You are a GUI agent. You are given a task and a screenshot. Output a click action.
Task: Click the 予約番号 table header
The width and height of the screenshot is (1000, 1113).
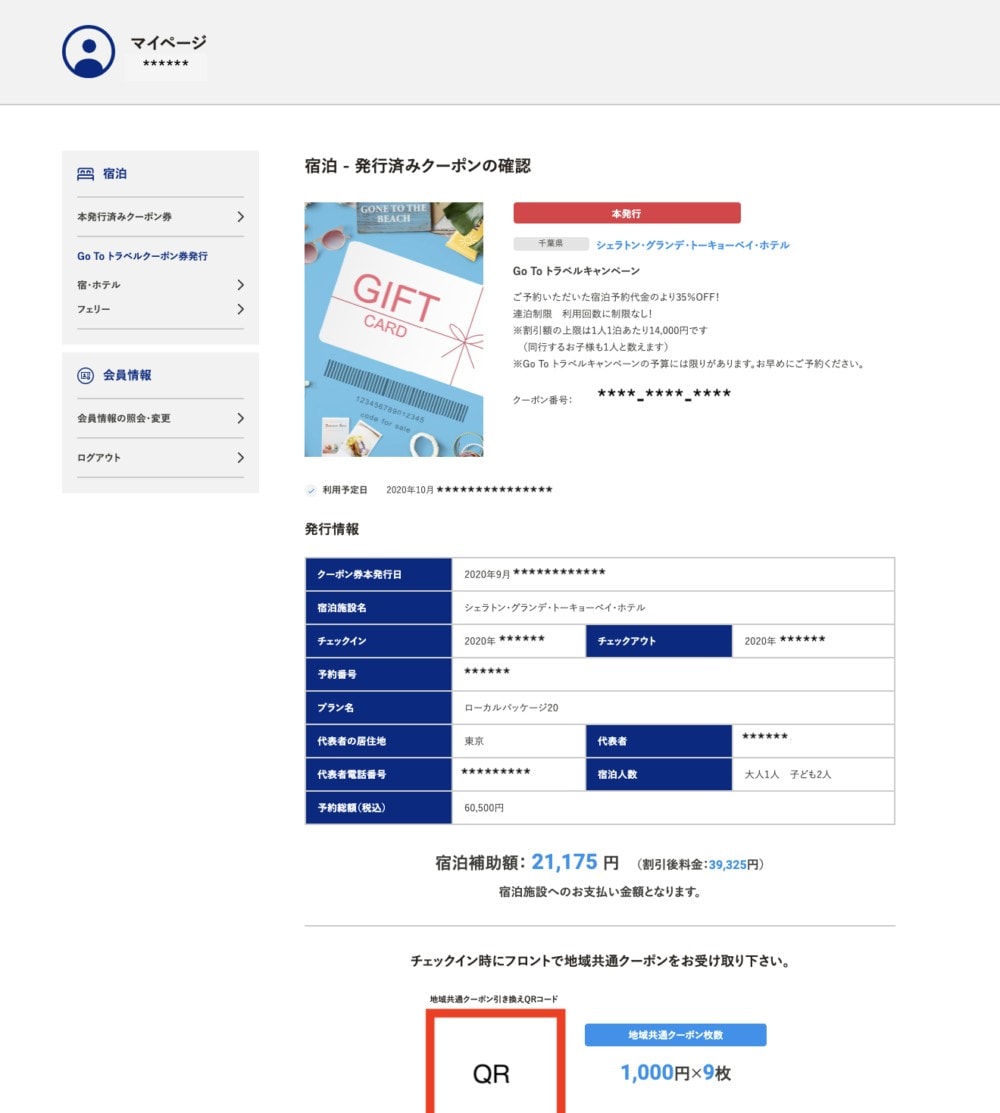[378, 674]
